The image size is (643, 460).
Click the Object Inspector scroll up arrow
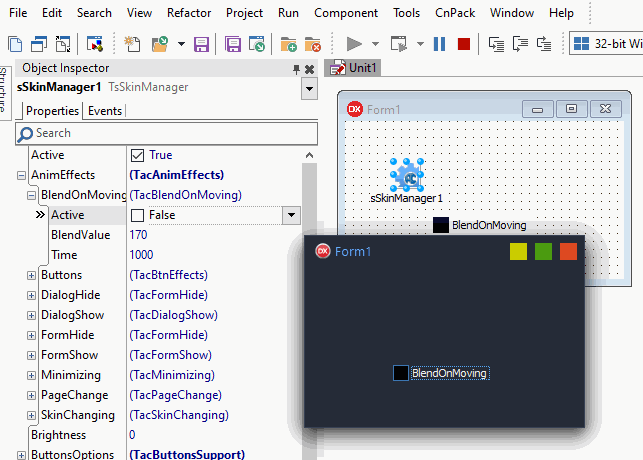(310, 155)
